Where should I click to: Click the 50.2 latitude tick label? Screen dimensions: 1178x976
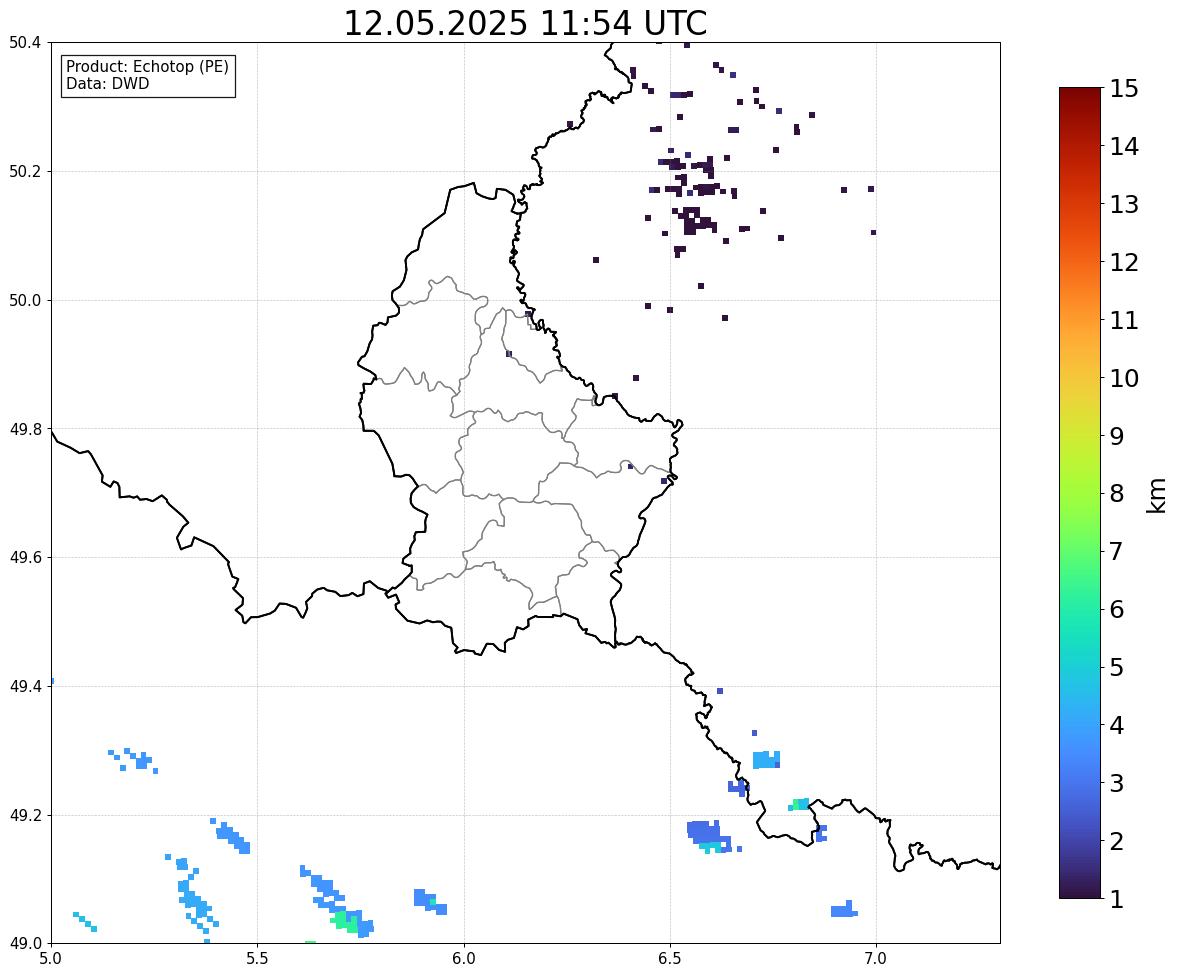25,171
